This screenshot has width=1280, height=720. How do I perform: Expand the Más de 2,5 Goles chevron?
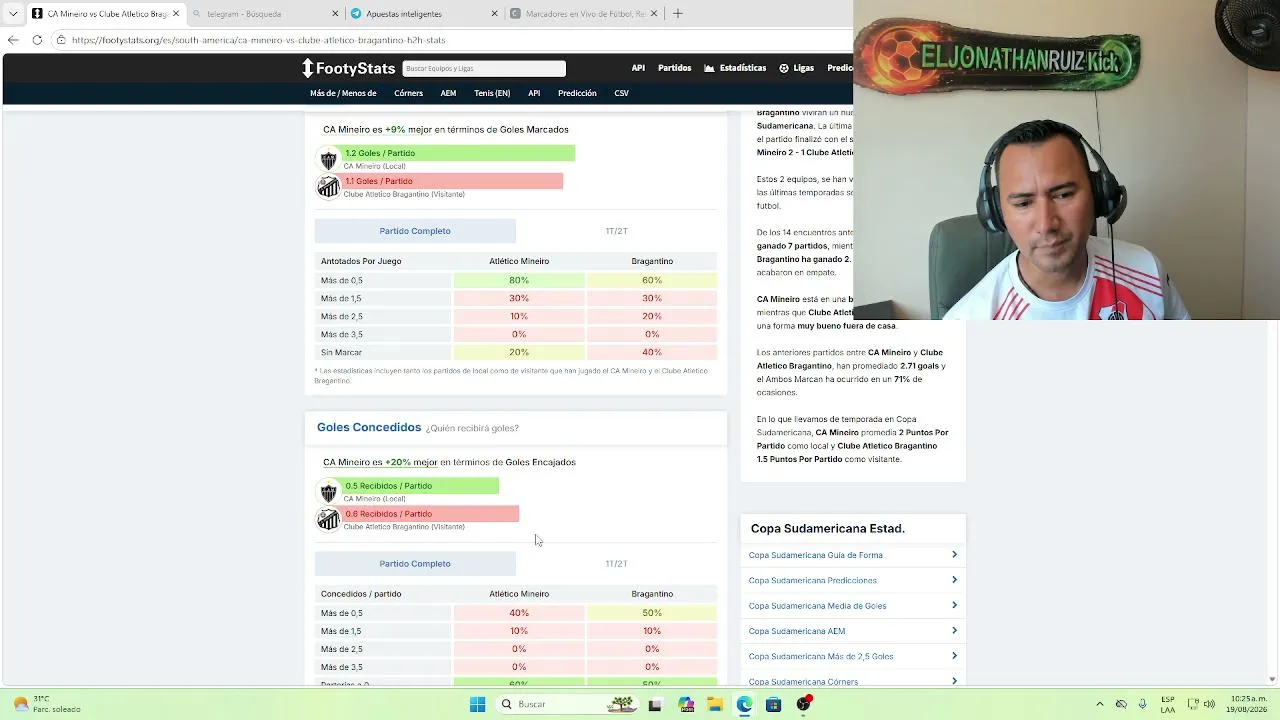[x=954, y=656]
